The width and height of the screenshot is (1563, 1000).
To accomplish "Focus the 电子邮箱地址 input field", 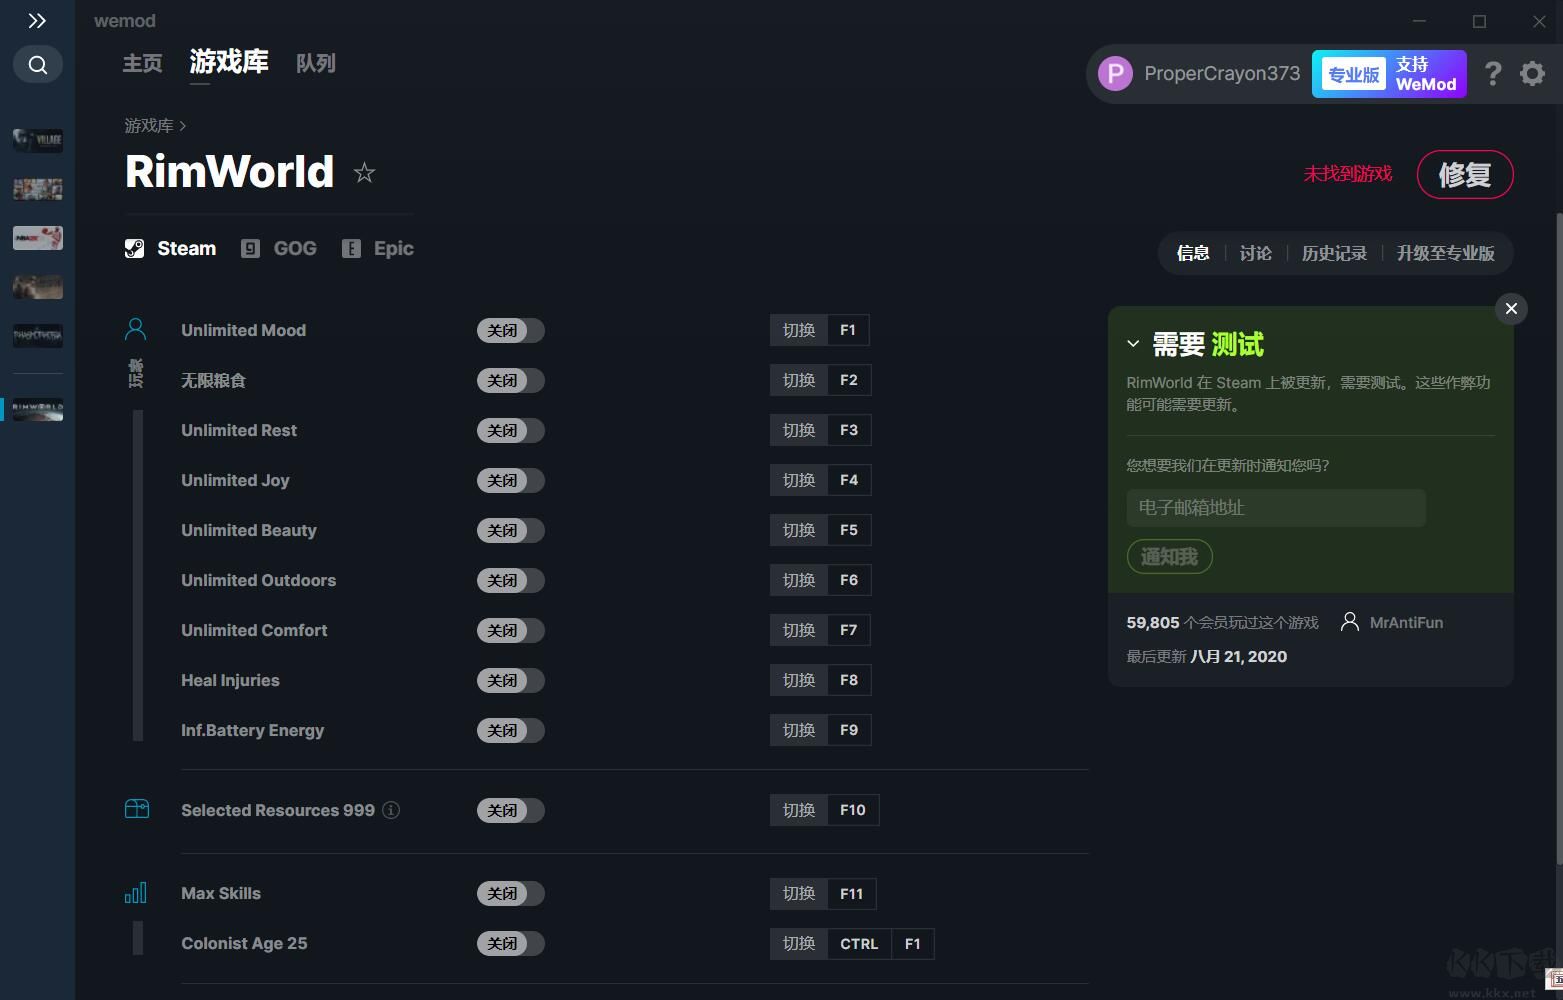I will click(x=1276, y=508).
